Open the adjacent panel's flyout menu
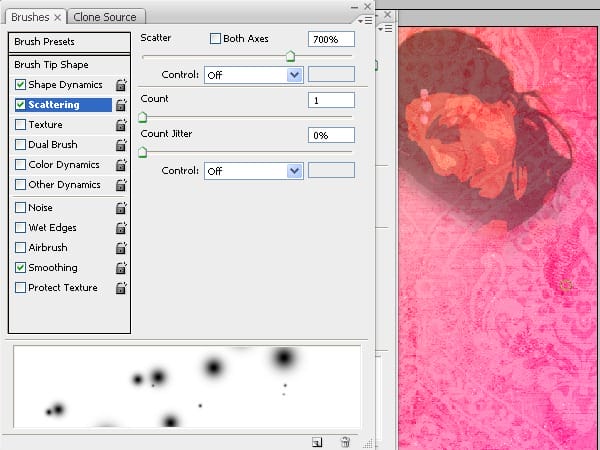 385,29
